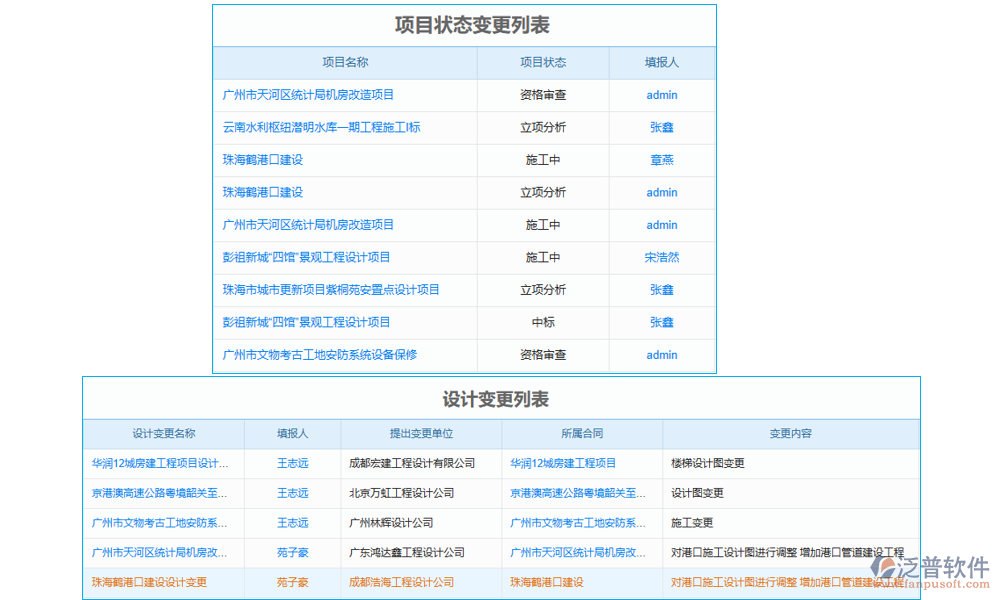Screen dimensions: 1000x600
Task: Click filler 张鑫 for 云南水利枢纽 project
Action: tap(661, 127)
